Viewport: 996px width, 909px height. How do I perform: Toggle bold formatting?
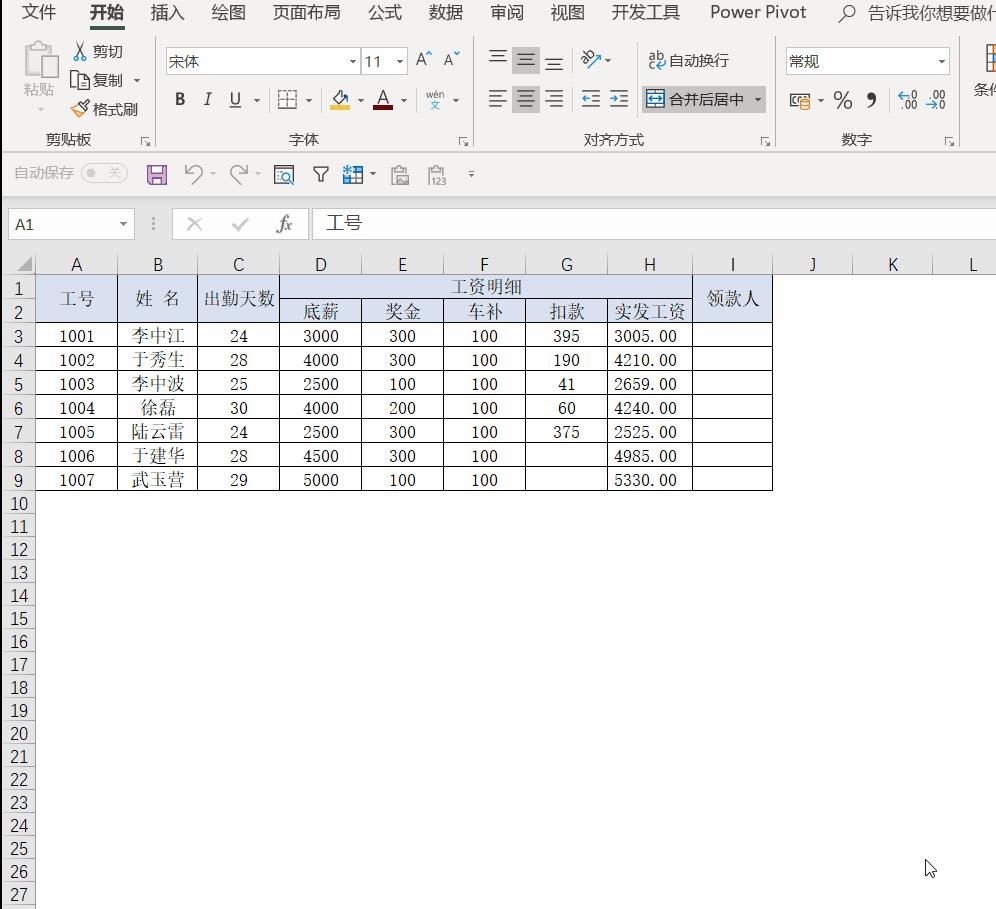tap(180, 99)
